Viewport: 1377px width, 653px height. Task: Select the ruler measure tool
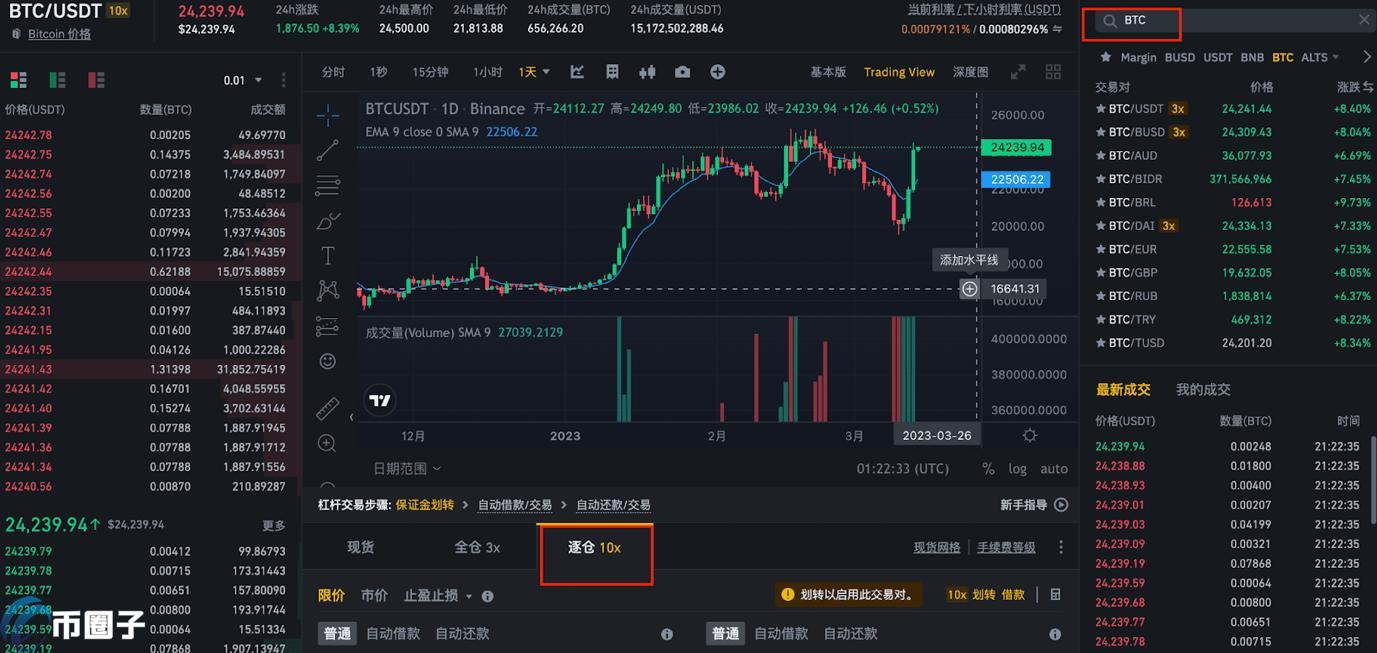click(x=327, y=408)
